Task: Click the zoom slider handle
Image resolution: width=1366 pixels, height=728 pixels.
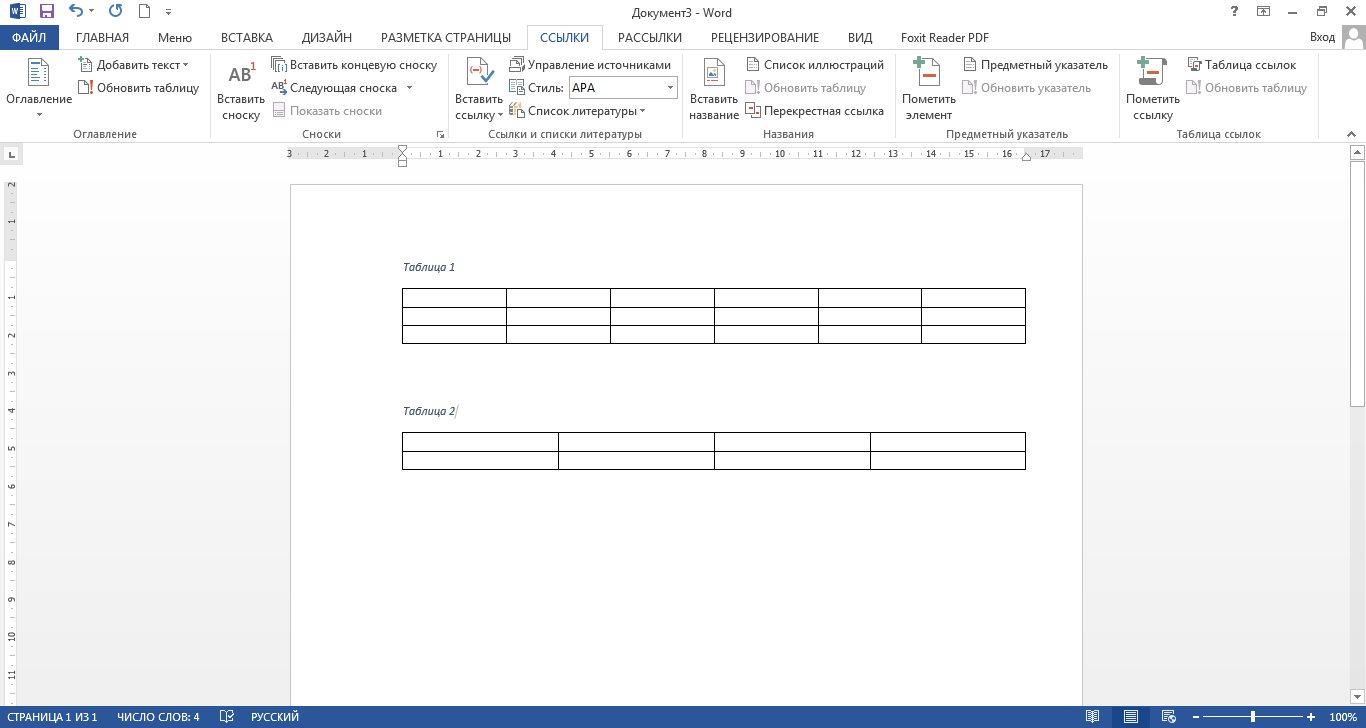Action: [1253, 717]
